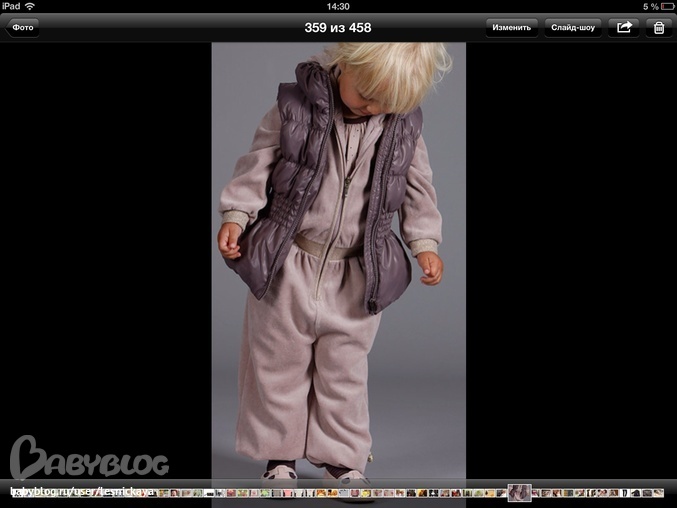Click a thumbnail mid-strip under the photo

[338, 493]
